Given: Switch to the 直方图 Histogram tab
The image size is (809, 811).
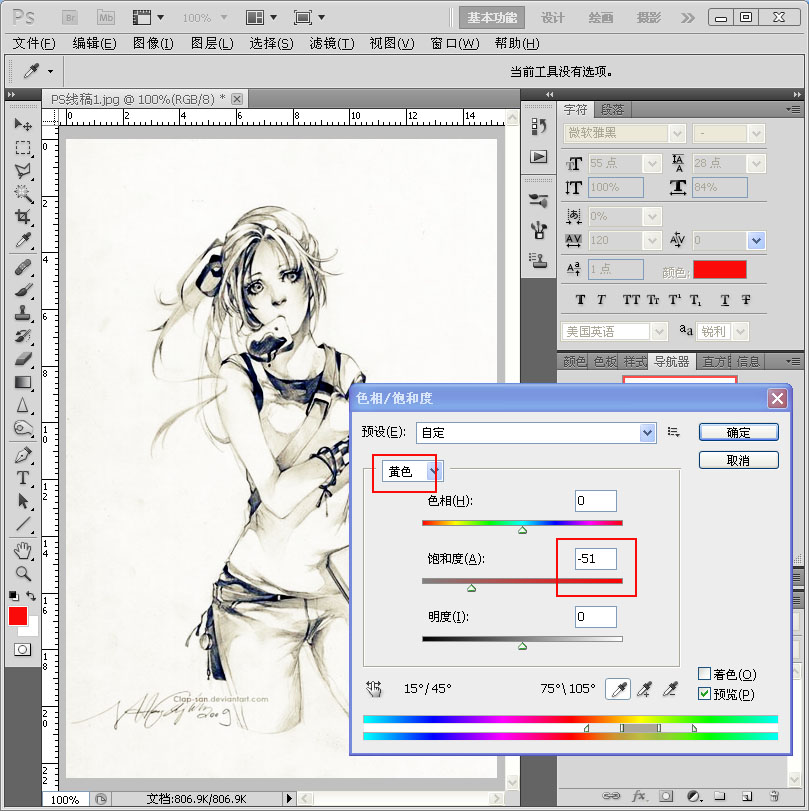Looking at the screenshot, I should [x=716, y=361].
